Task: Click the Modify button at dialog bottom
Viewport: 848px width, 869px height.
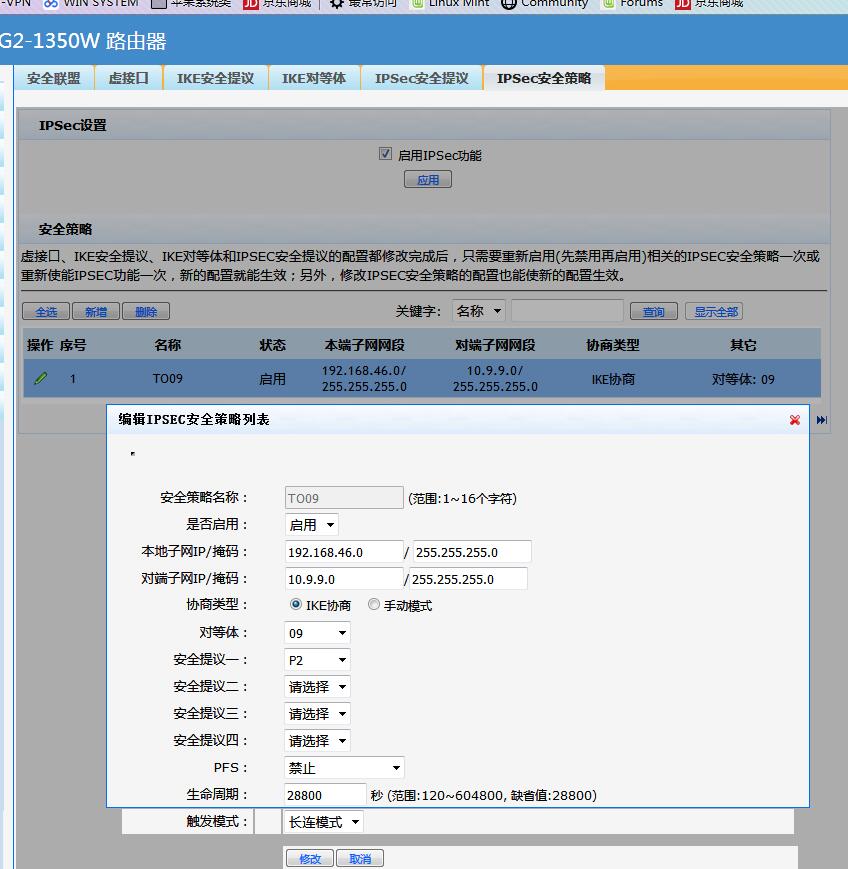Action: 310,858
